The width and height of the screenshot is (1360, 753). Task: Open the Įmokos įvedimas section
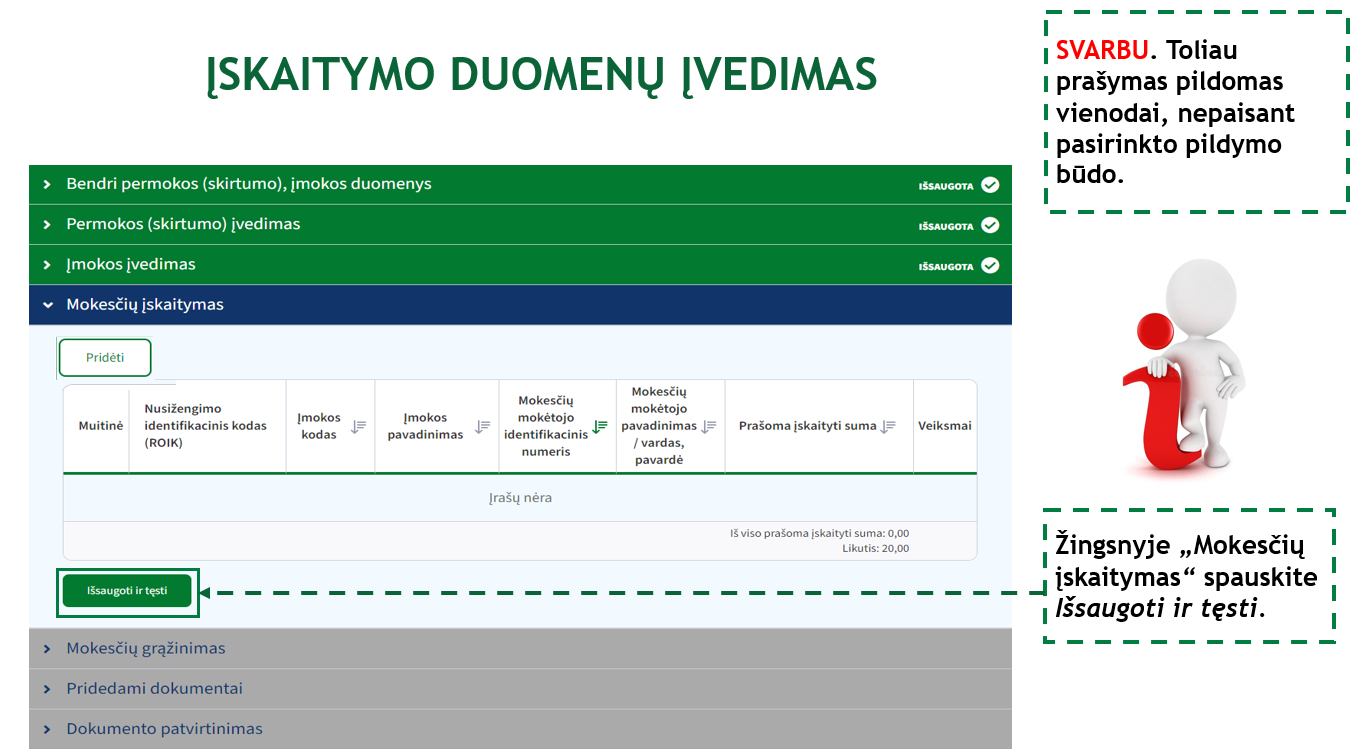click(131, 265)
